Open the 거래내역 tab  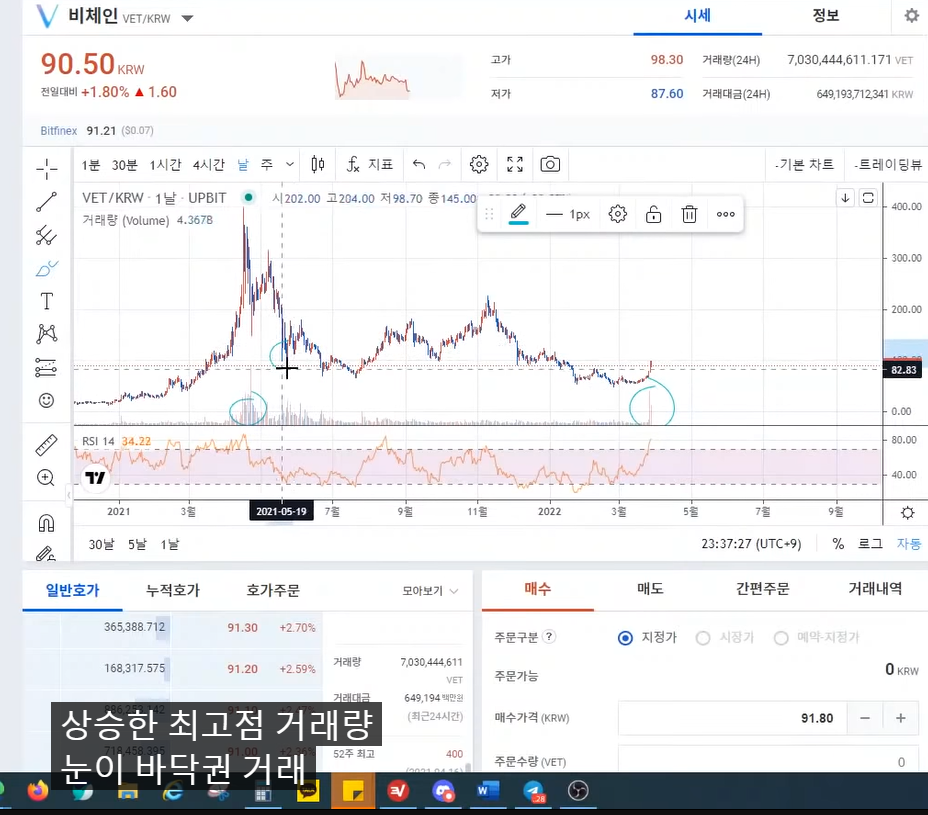pyautogui.click(x=875, y=589)
